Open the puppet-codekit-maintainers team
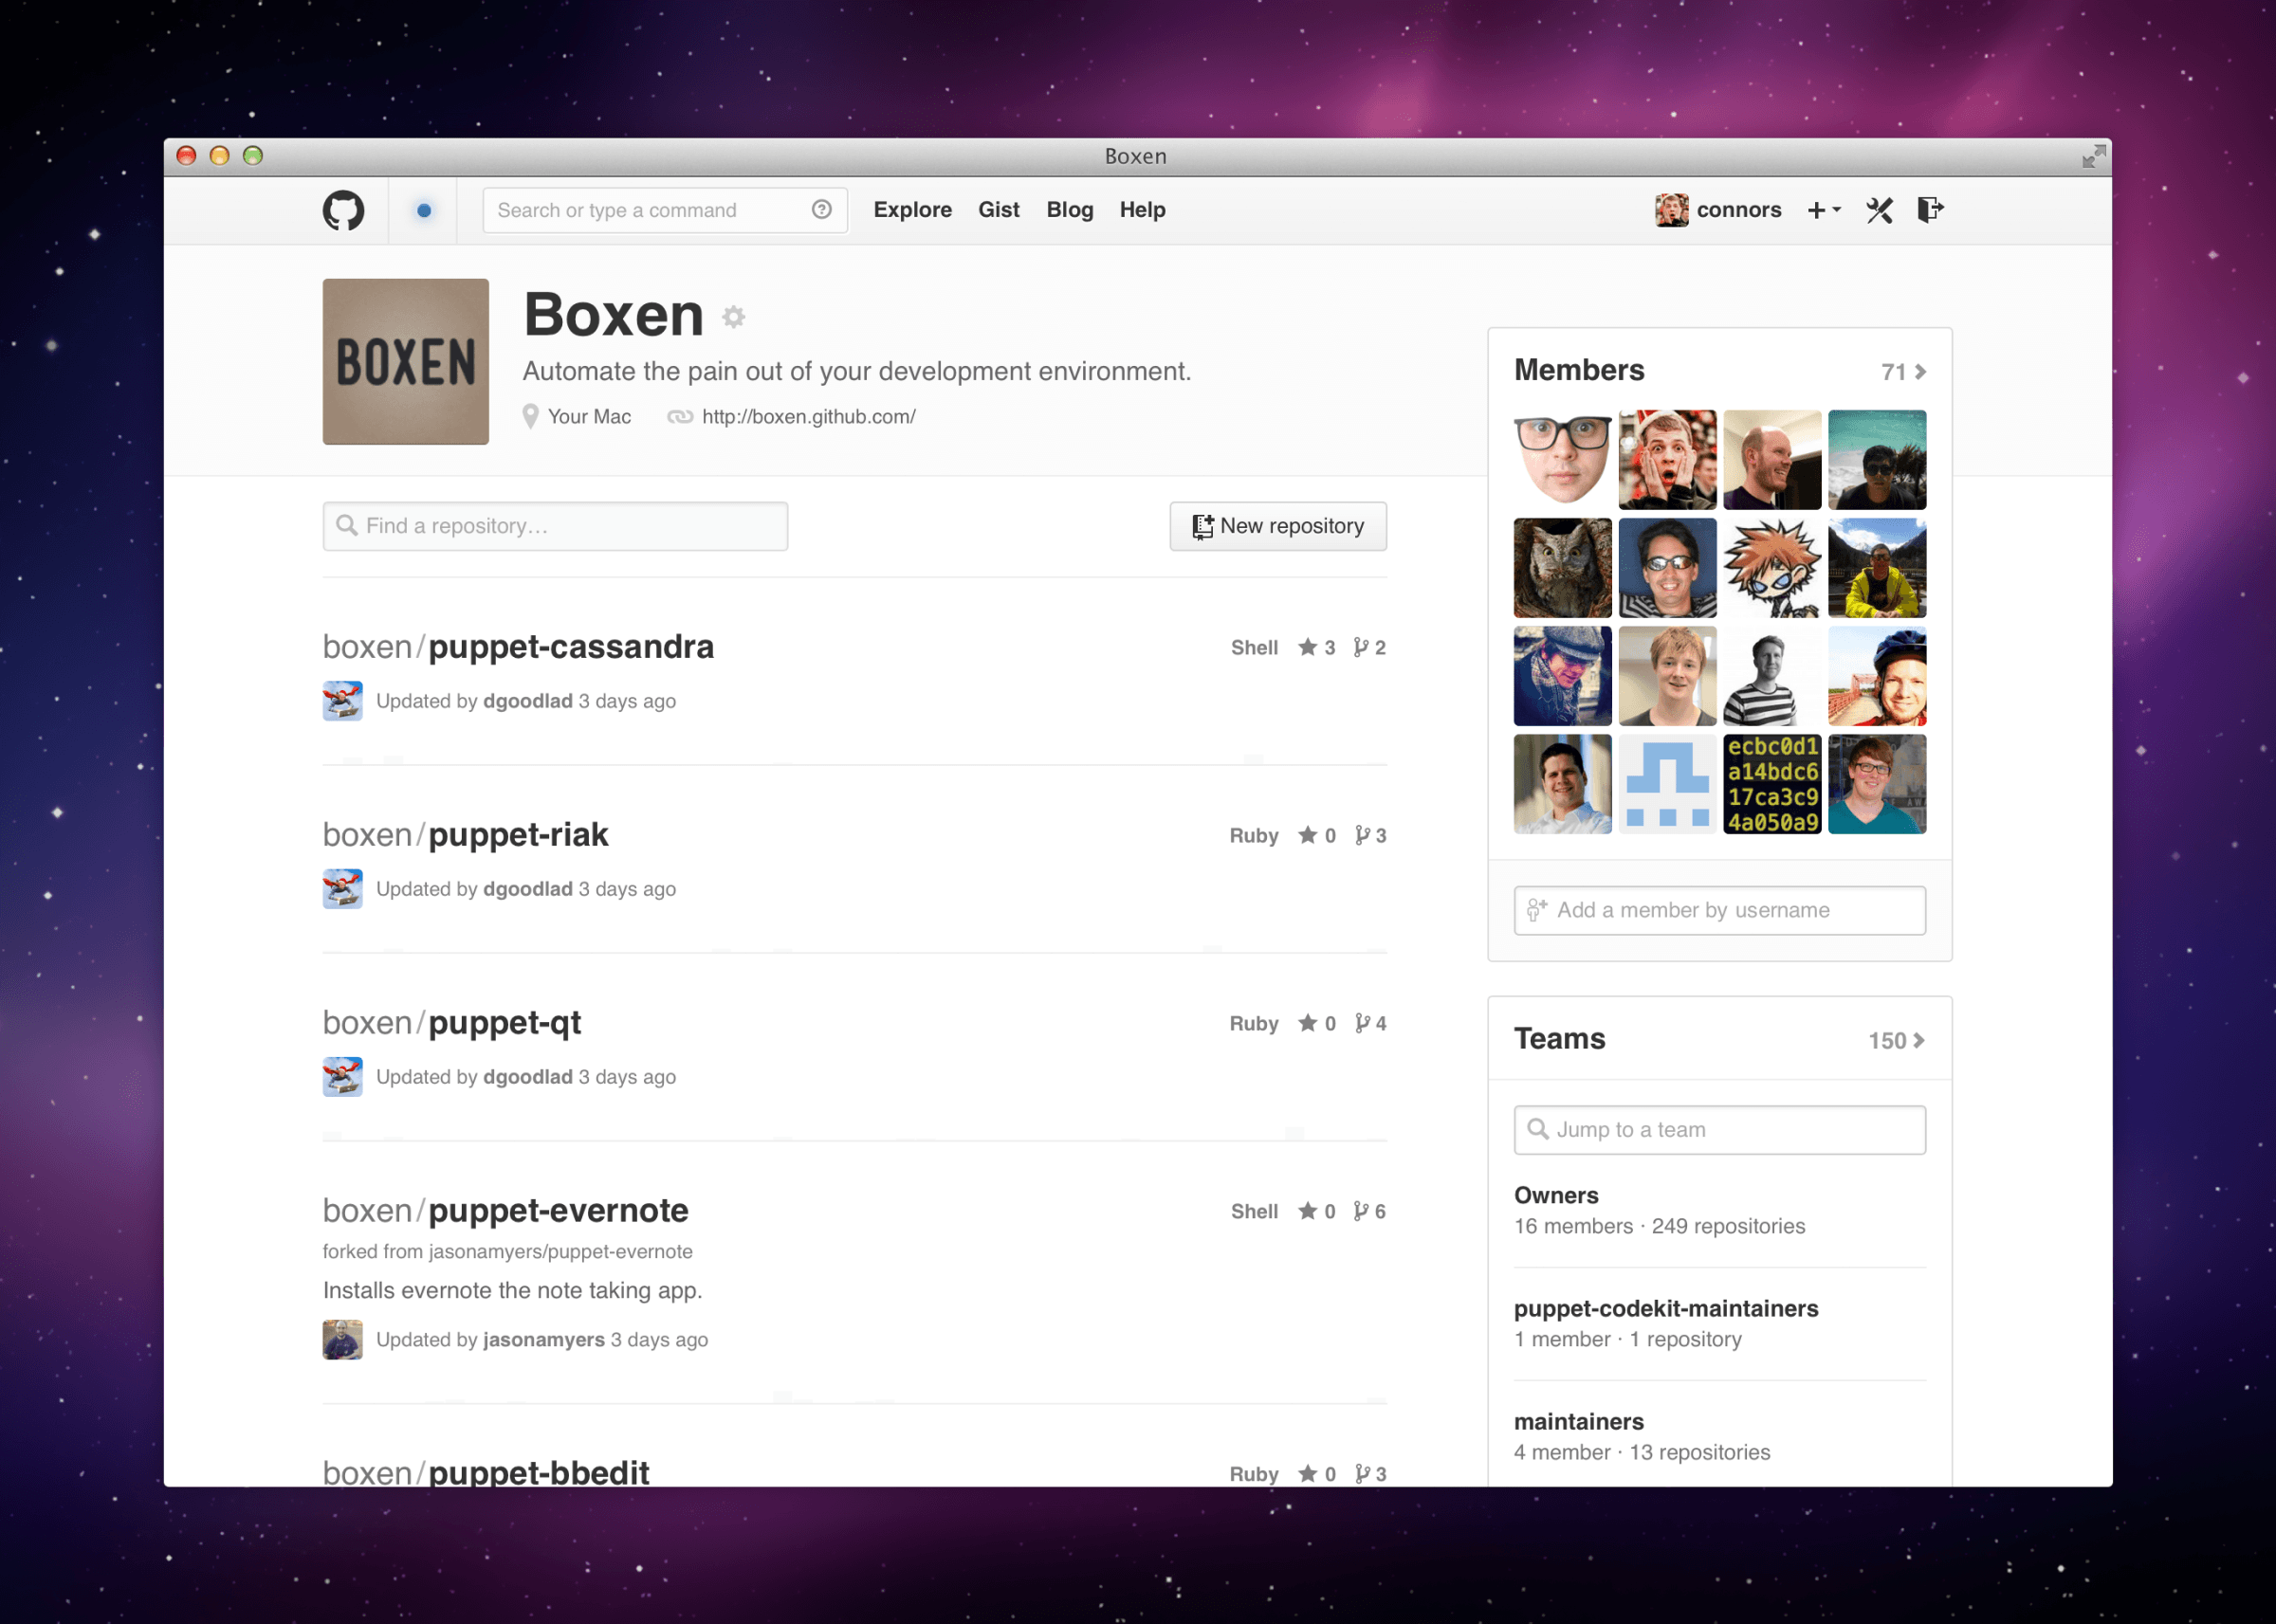Viewport: 2276px width, 1624px height. [x=1665, y=1308]
